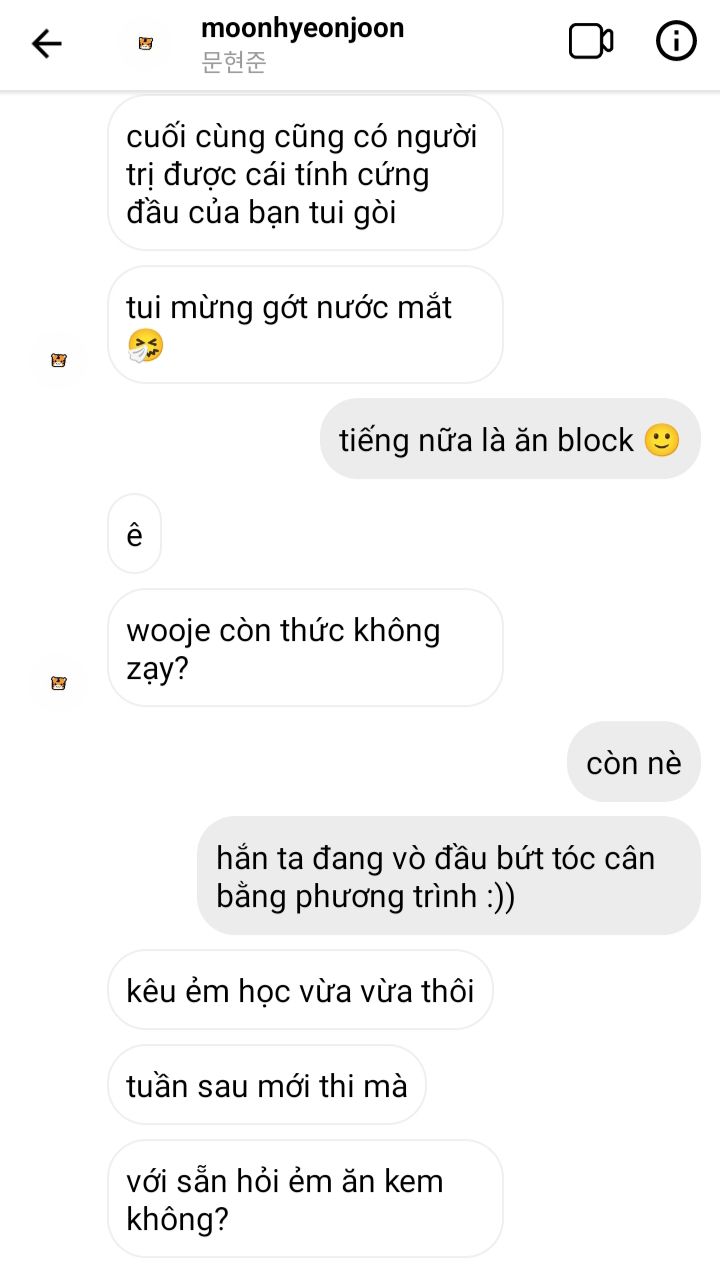Tap the avatar beside 'wooje còn thức không'

pyautogui.click(x=59, y=683)
